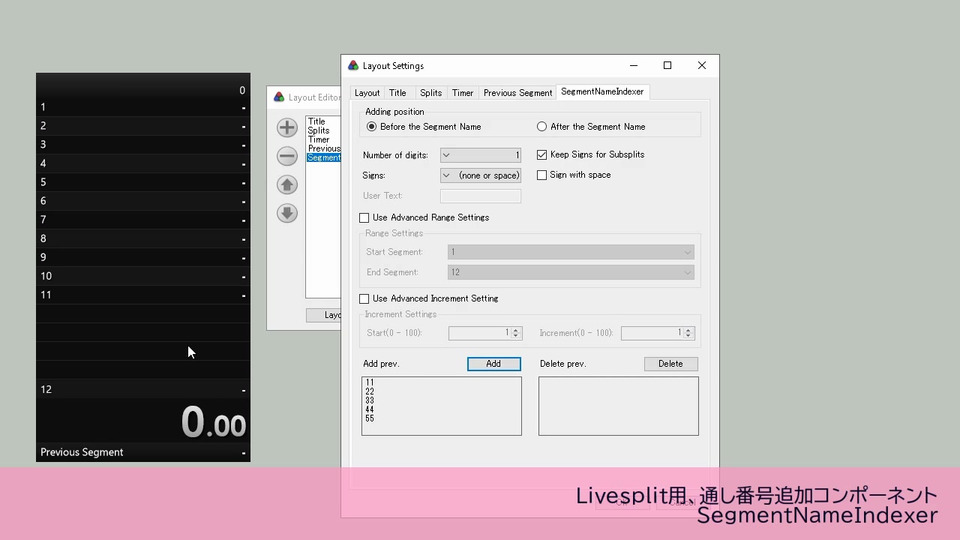Select the SegmentNameIndexer tab

602,91
